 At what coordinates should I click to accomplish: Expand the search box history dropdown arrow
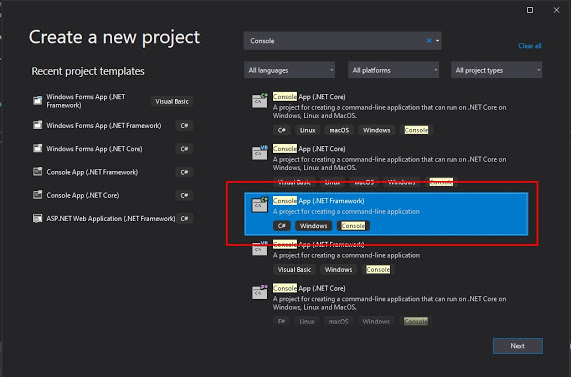437,41
